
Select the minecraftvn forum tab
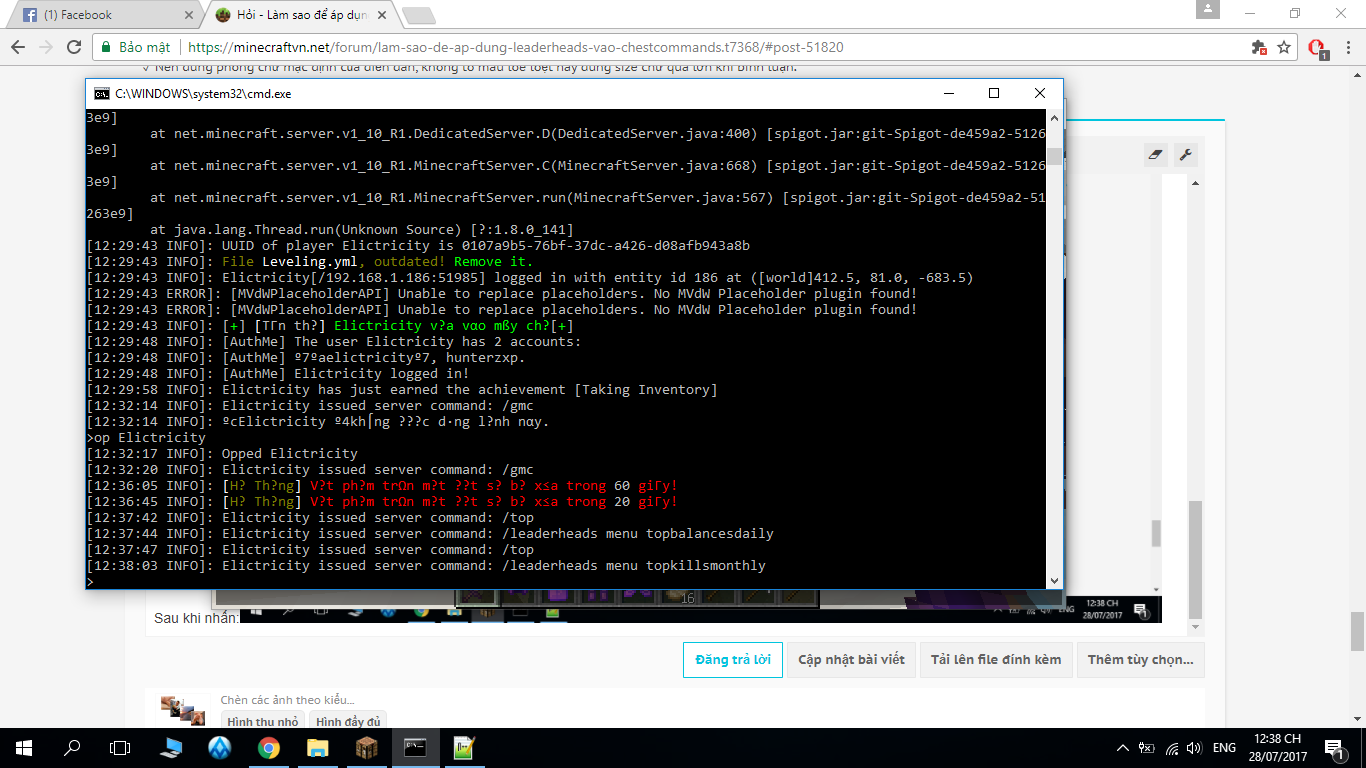coord(300,15)
